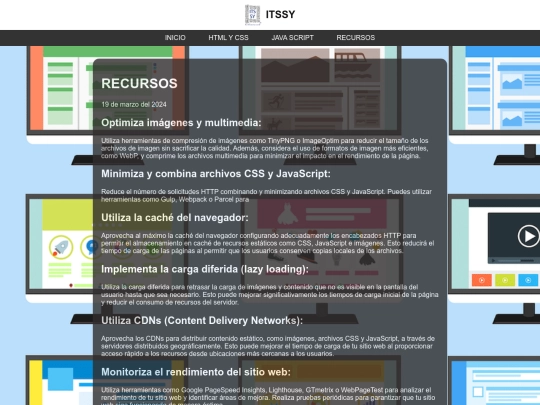
Task: Click the date 19 de marzo del 2024
Action: 134,104
